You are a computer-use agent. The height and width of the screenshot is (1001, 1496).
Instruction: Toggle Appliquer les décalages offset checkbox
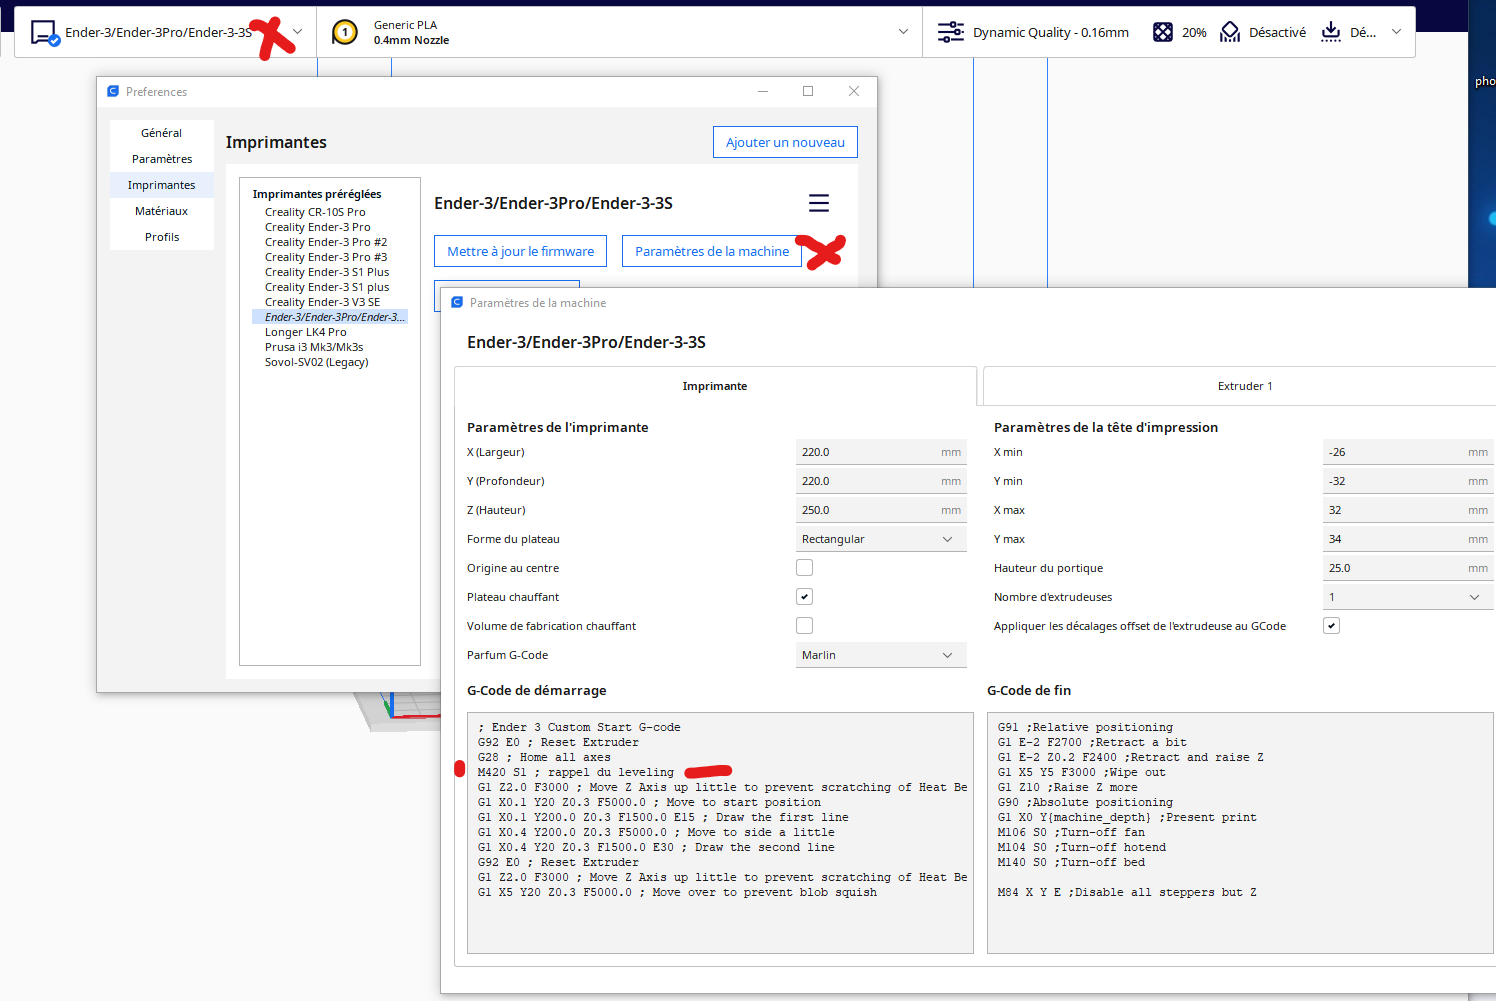point(1332,626)
